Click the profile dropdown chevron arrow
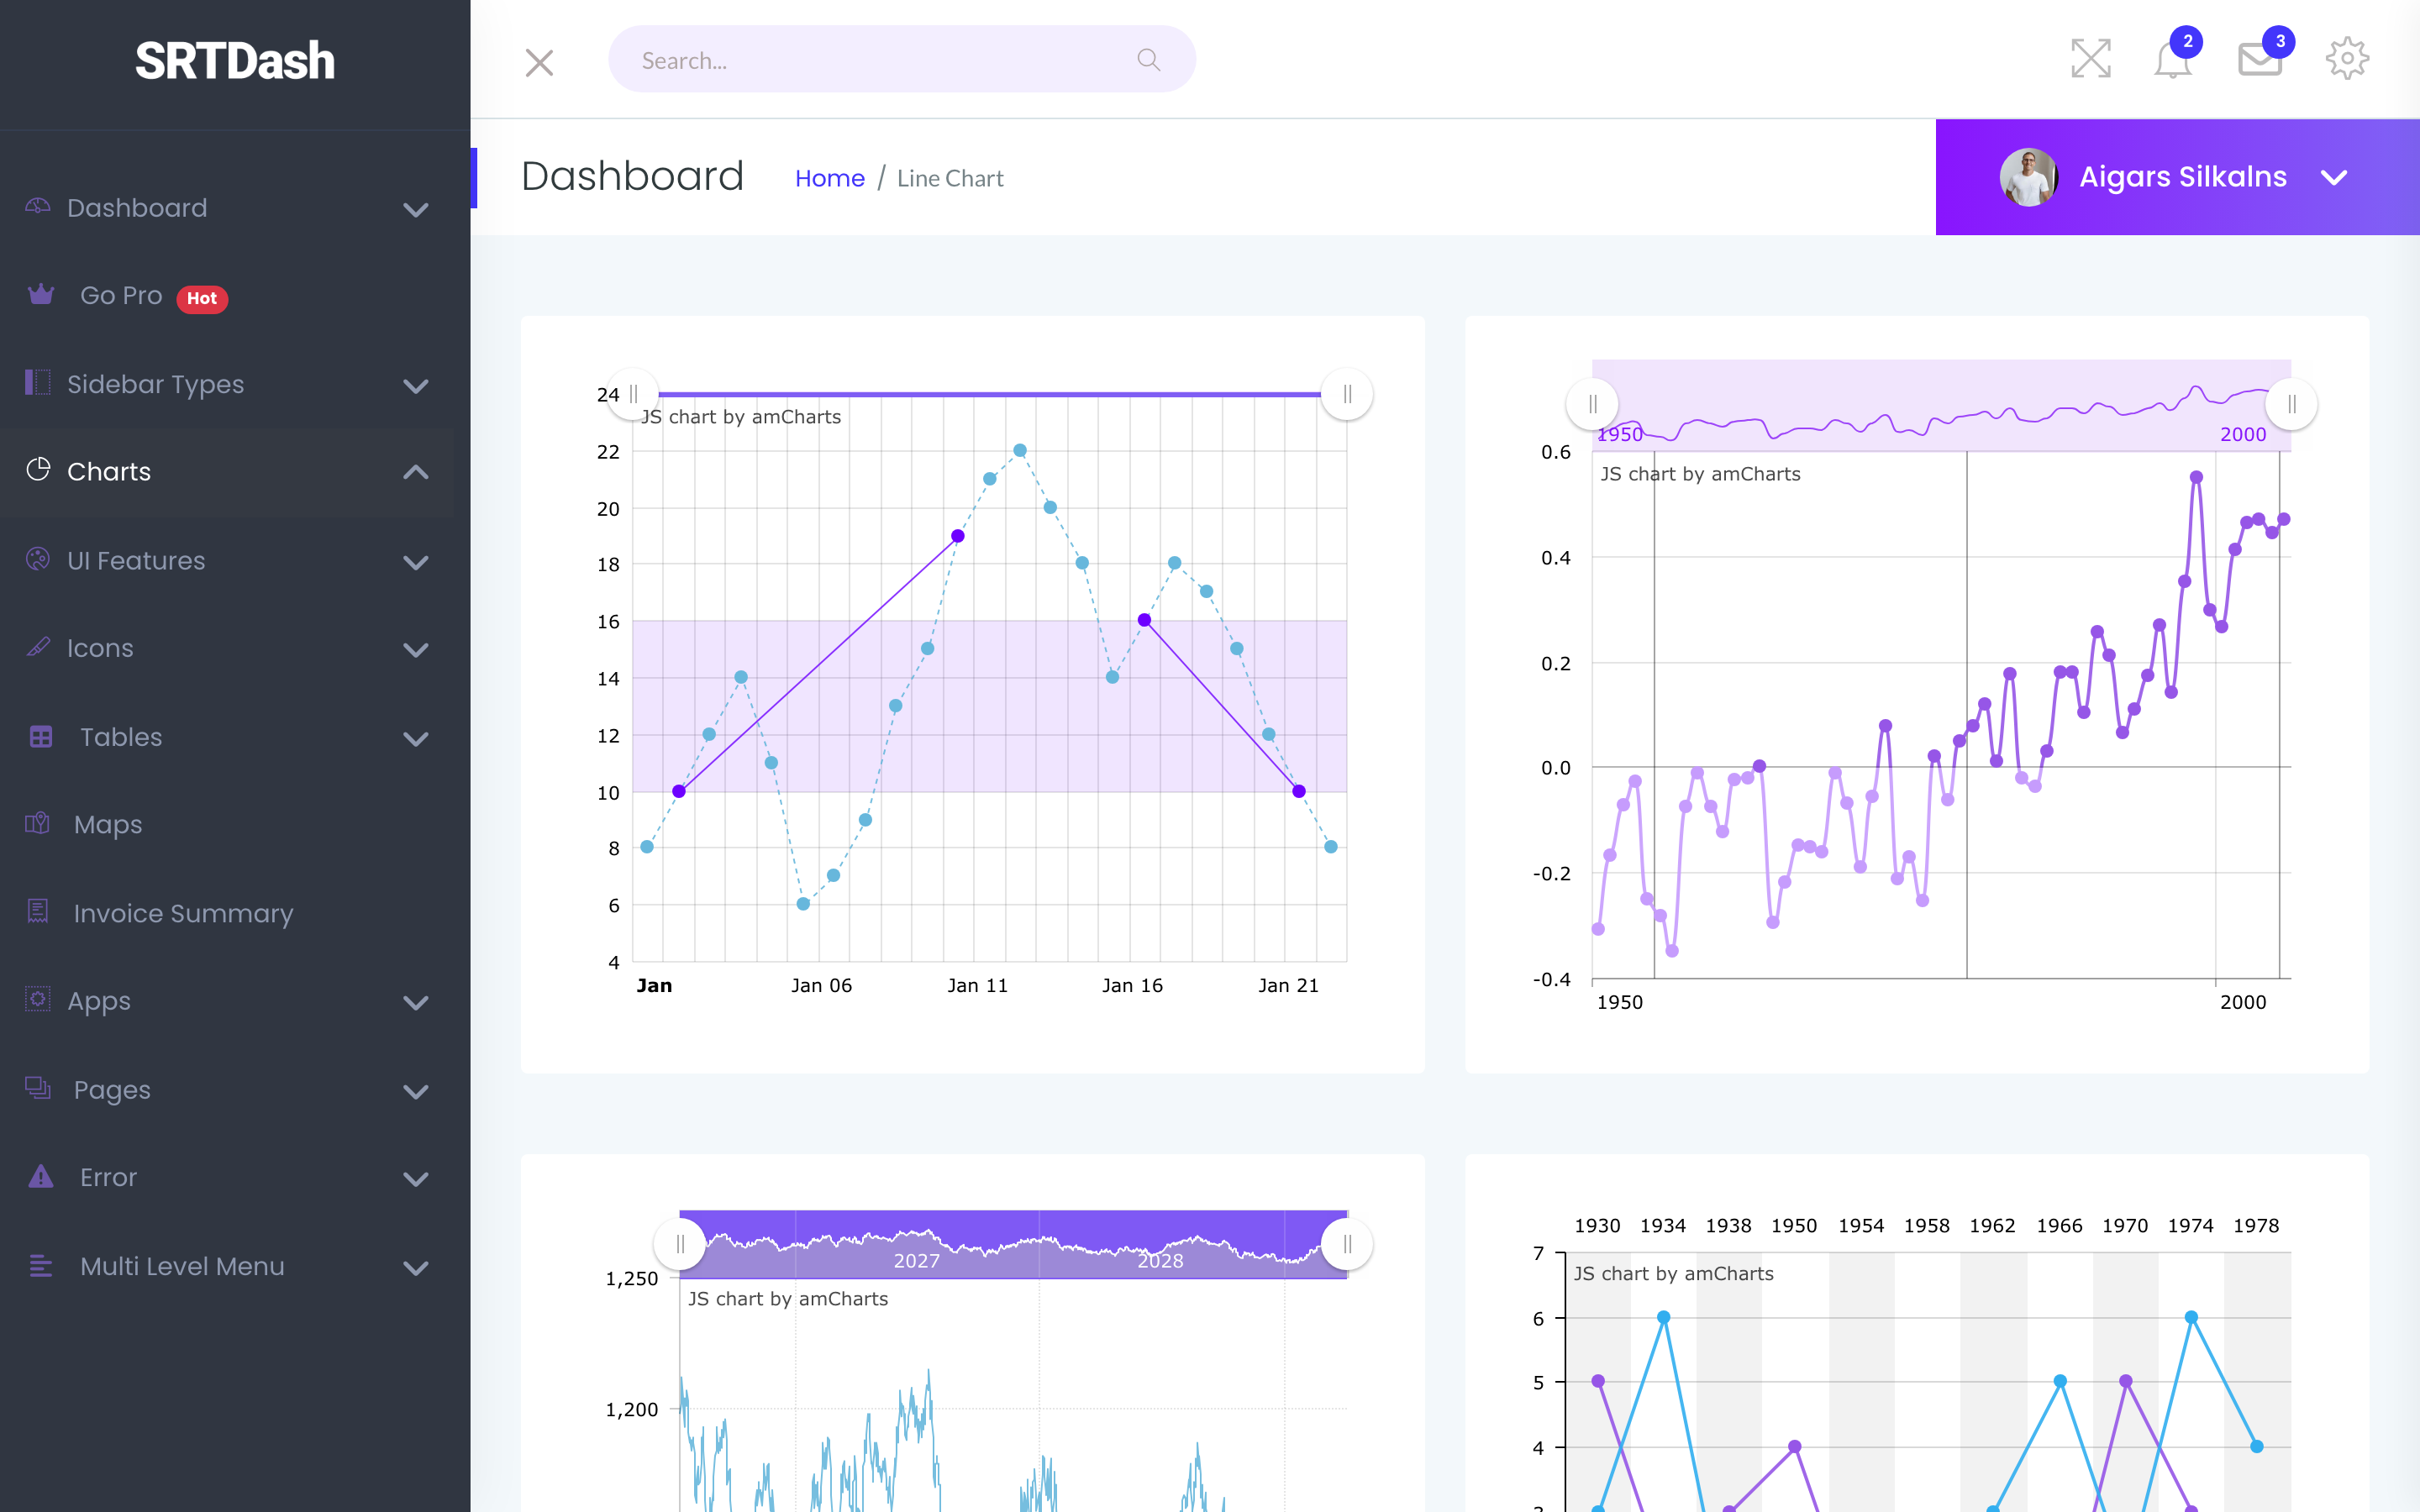 2333,178
